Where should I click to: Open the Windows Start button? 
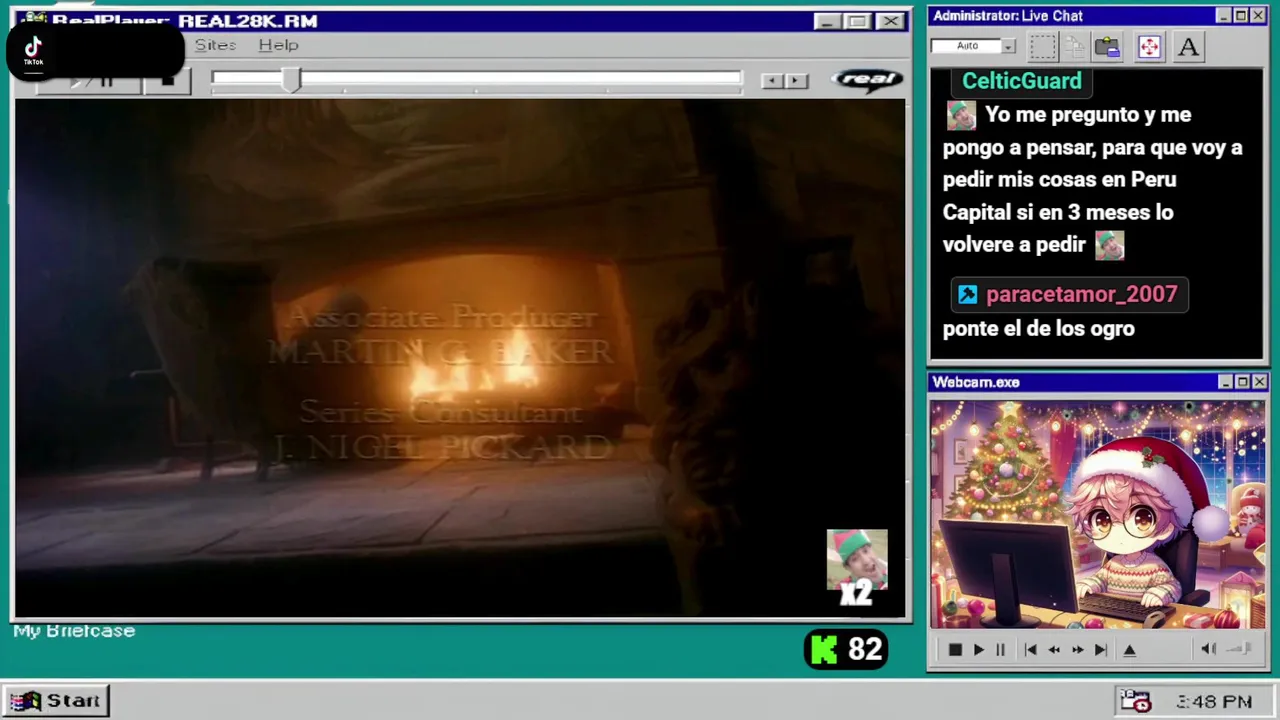coord(56,701)
